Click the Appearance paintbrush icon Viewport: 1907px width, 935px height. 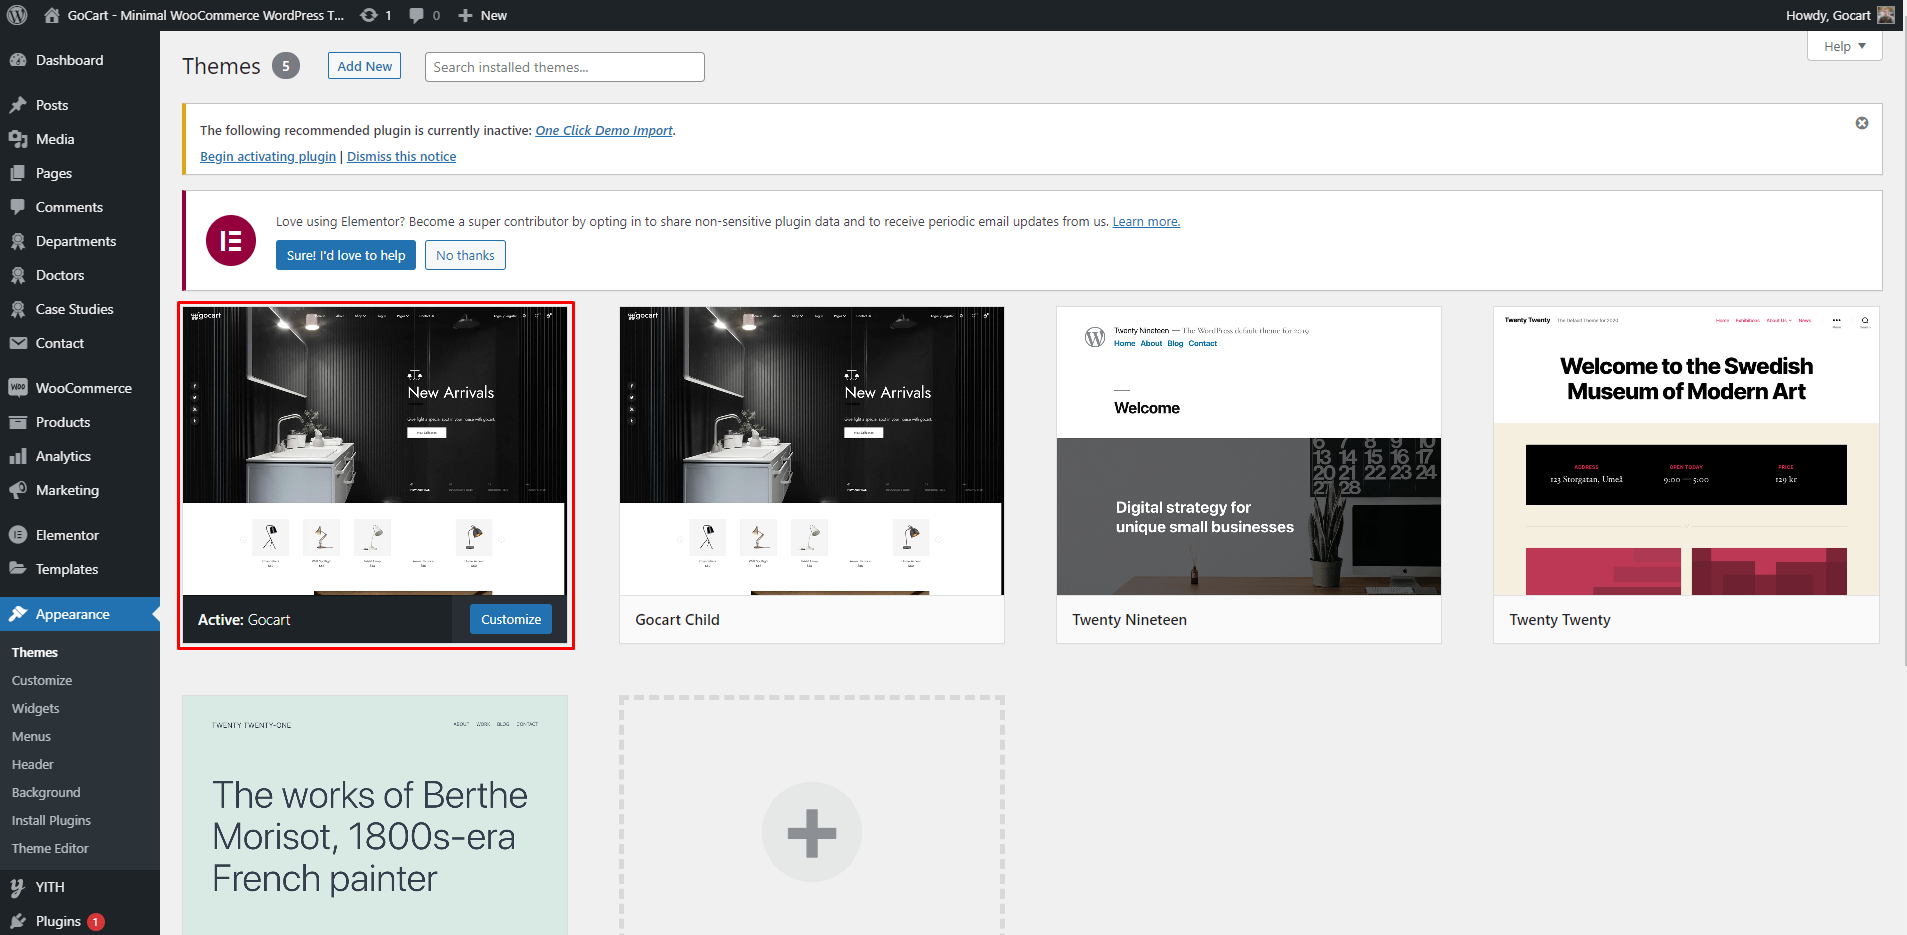[x=18, y=614]
